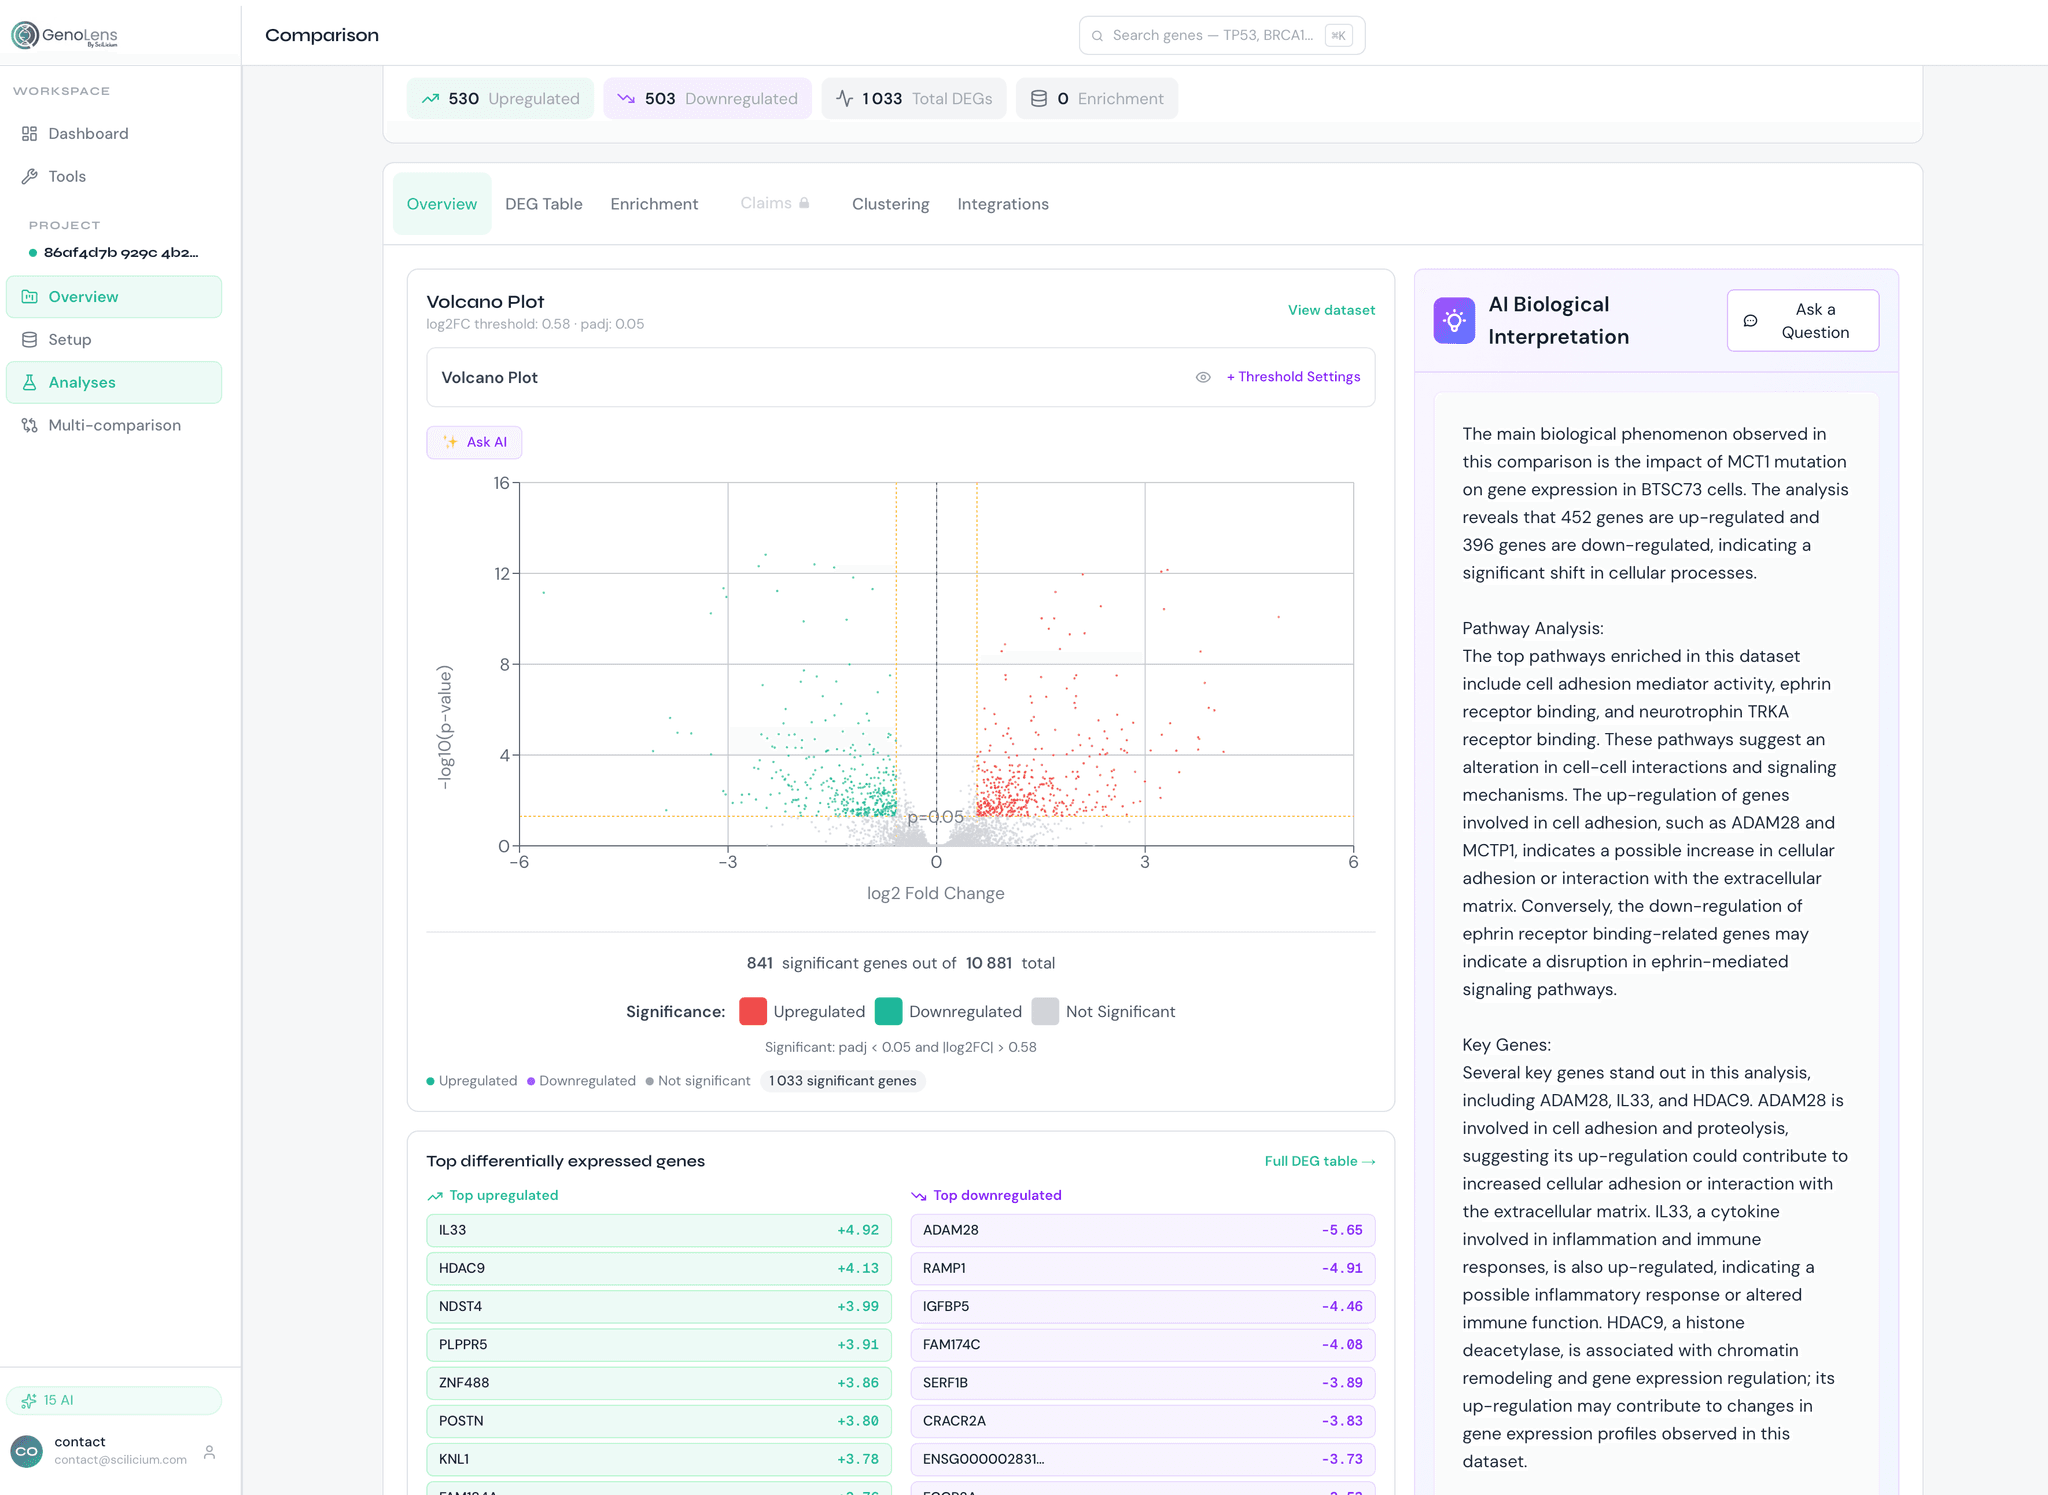Select the KNL1 gene row
The width and height of the screenshot is (2048, 1495).
point(659,1460)
